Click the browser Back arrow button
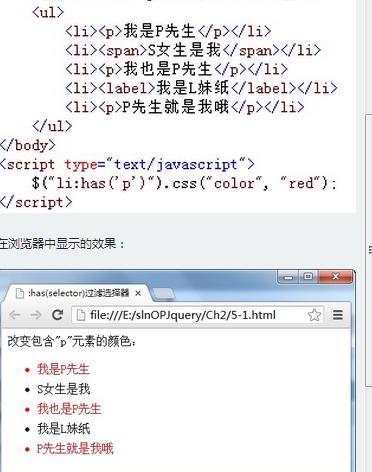The image size is (372, 472). (15, 315)
